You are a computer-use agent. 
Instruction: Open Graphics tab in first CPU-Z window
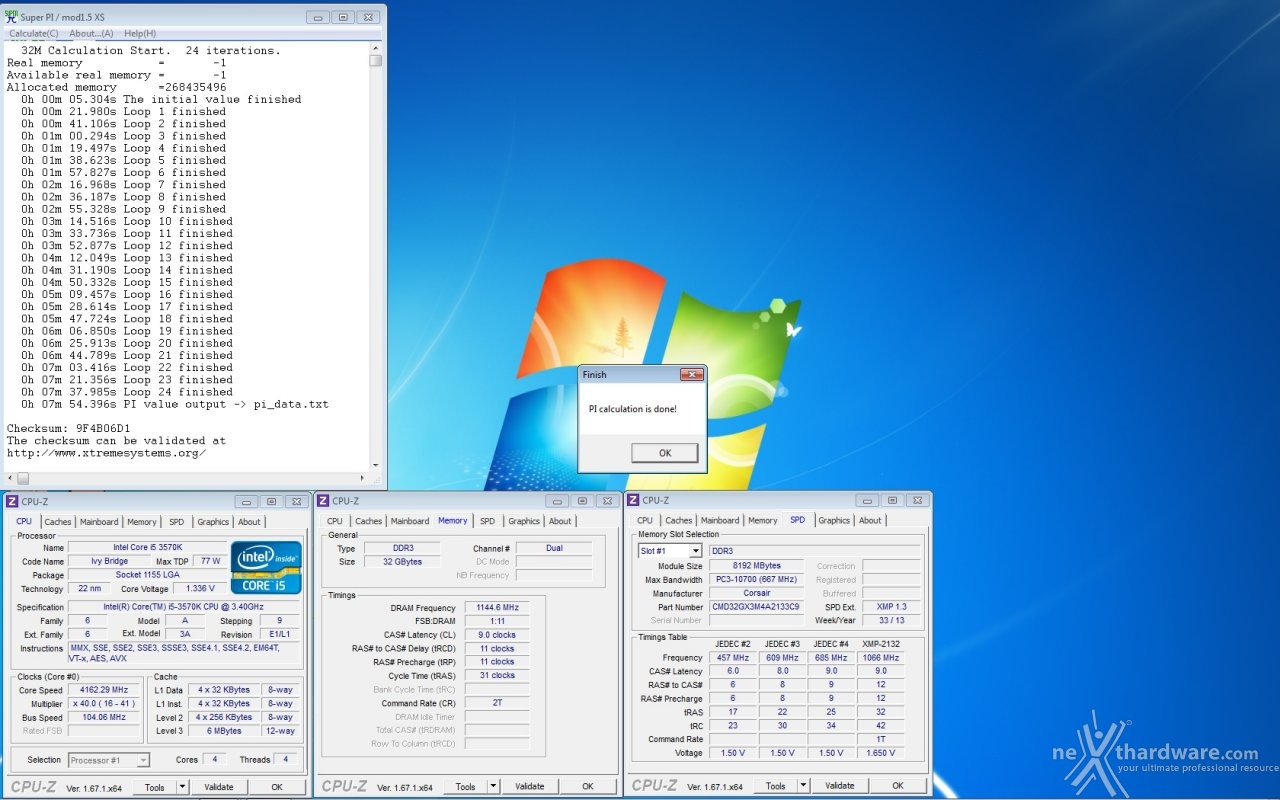[212, 522]
